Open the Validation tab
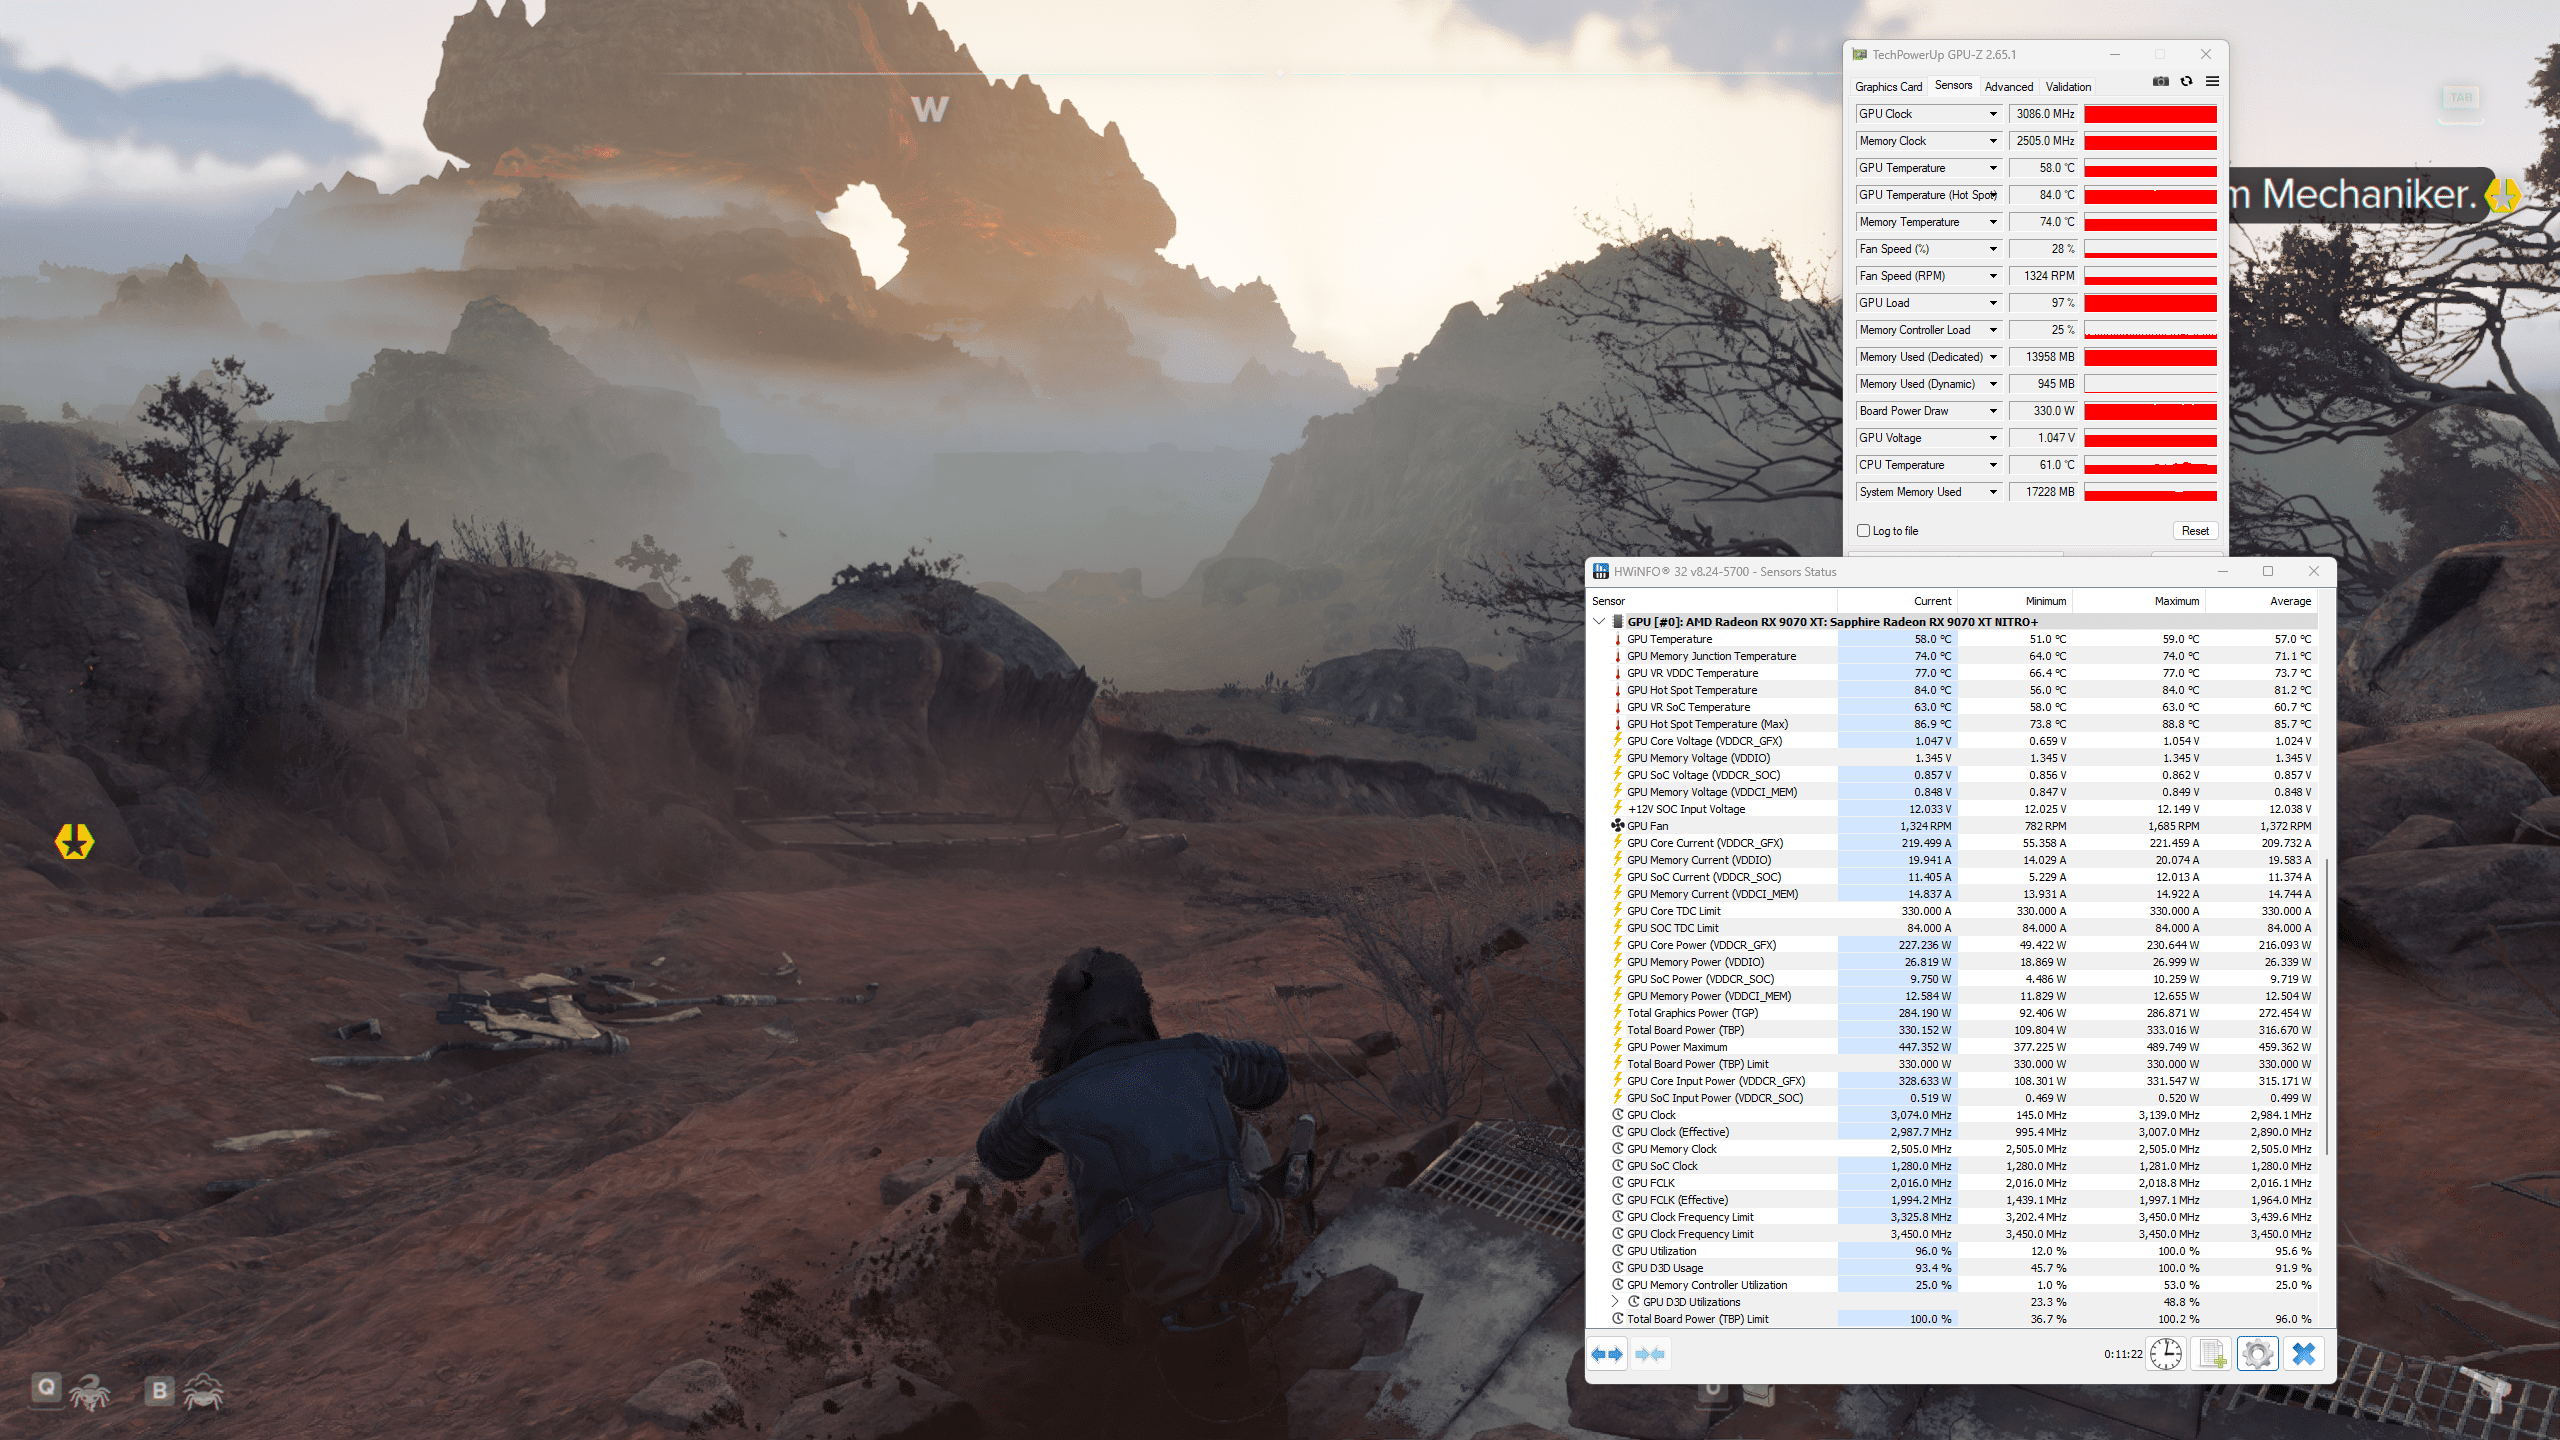 [2068, 87]
